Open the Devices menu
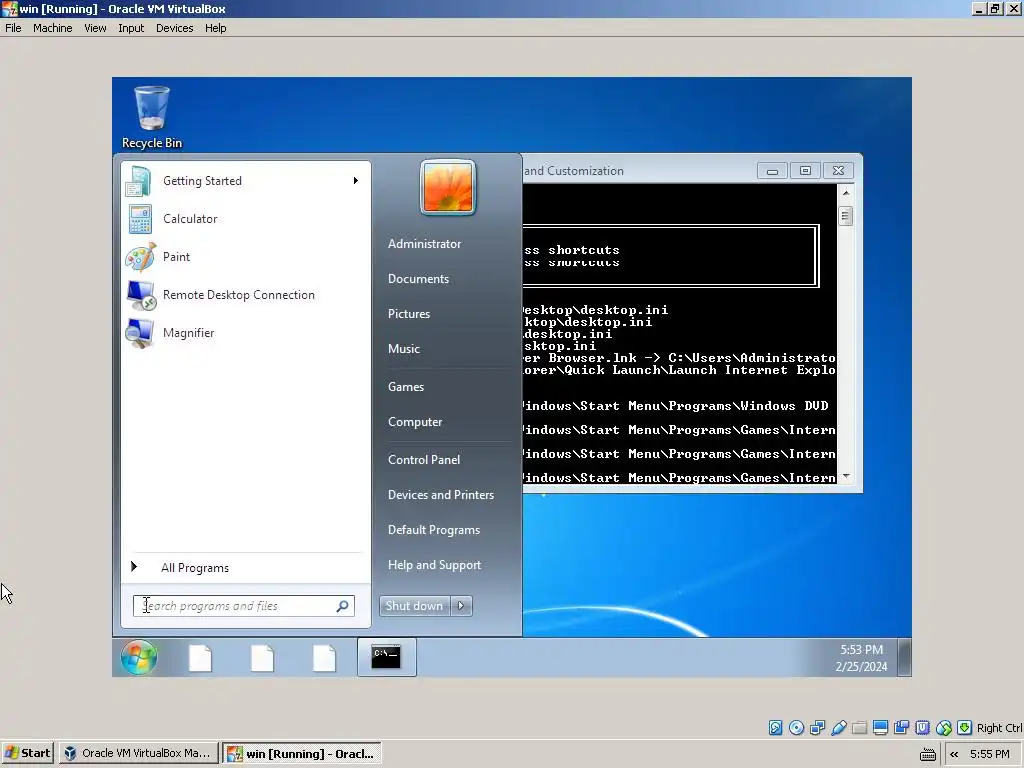This screenshot has height=768, width=1024. pos(174,28)
